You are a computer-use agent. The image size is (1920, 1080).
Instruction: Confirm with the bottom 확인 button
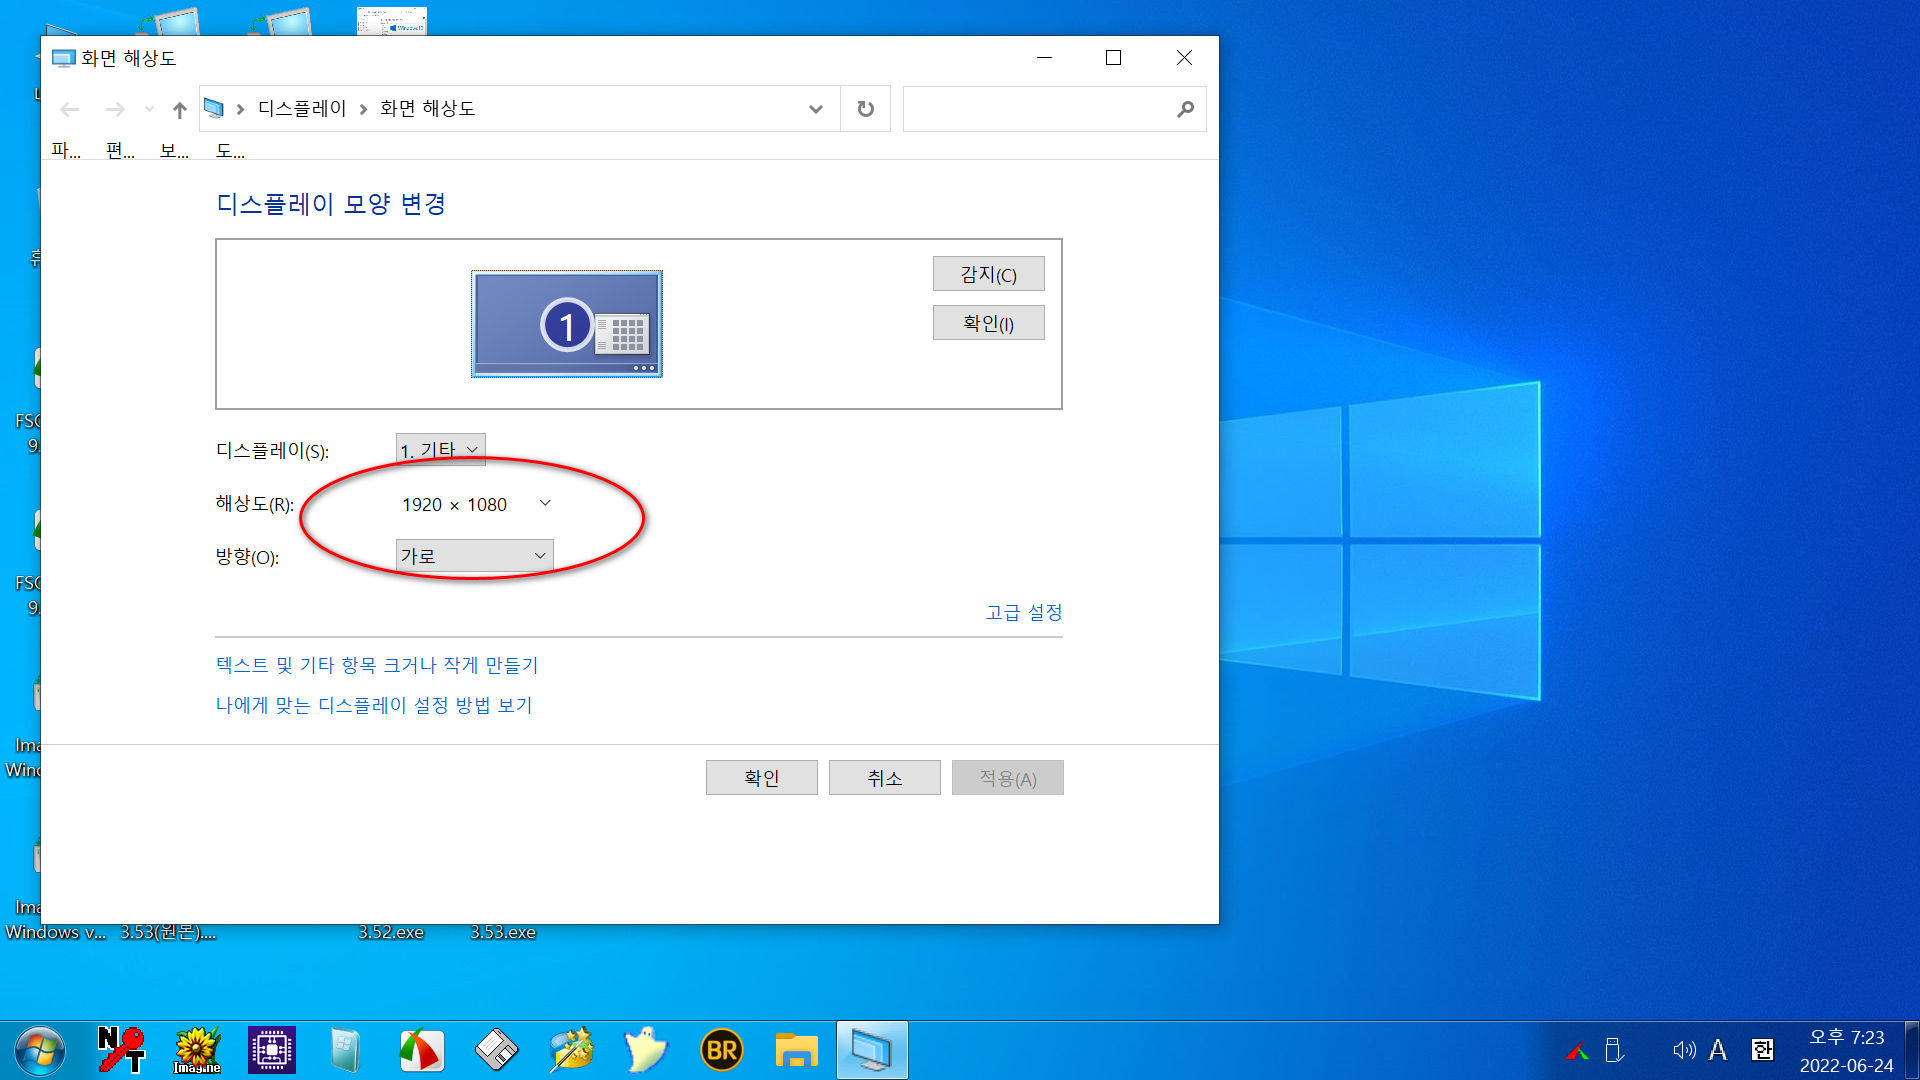pos(762,778)
